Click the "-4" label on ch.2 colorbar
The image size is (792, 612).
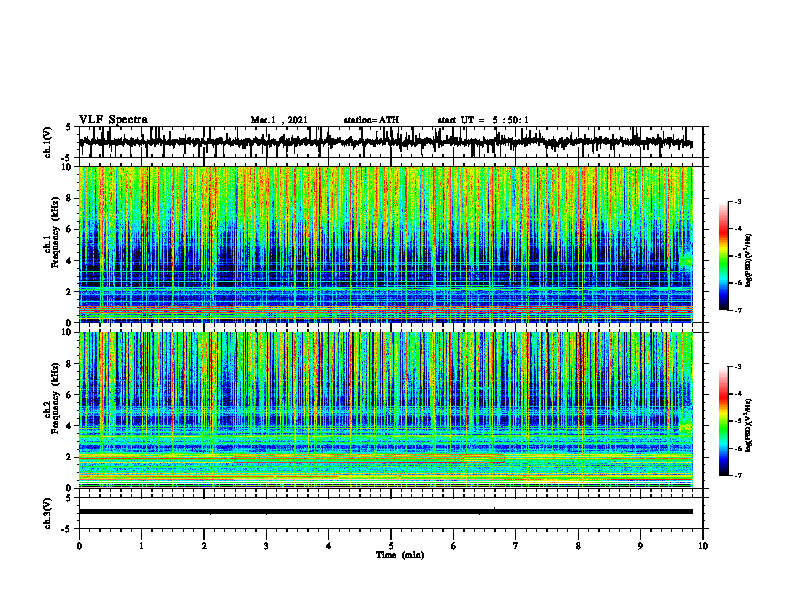738,394
